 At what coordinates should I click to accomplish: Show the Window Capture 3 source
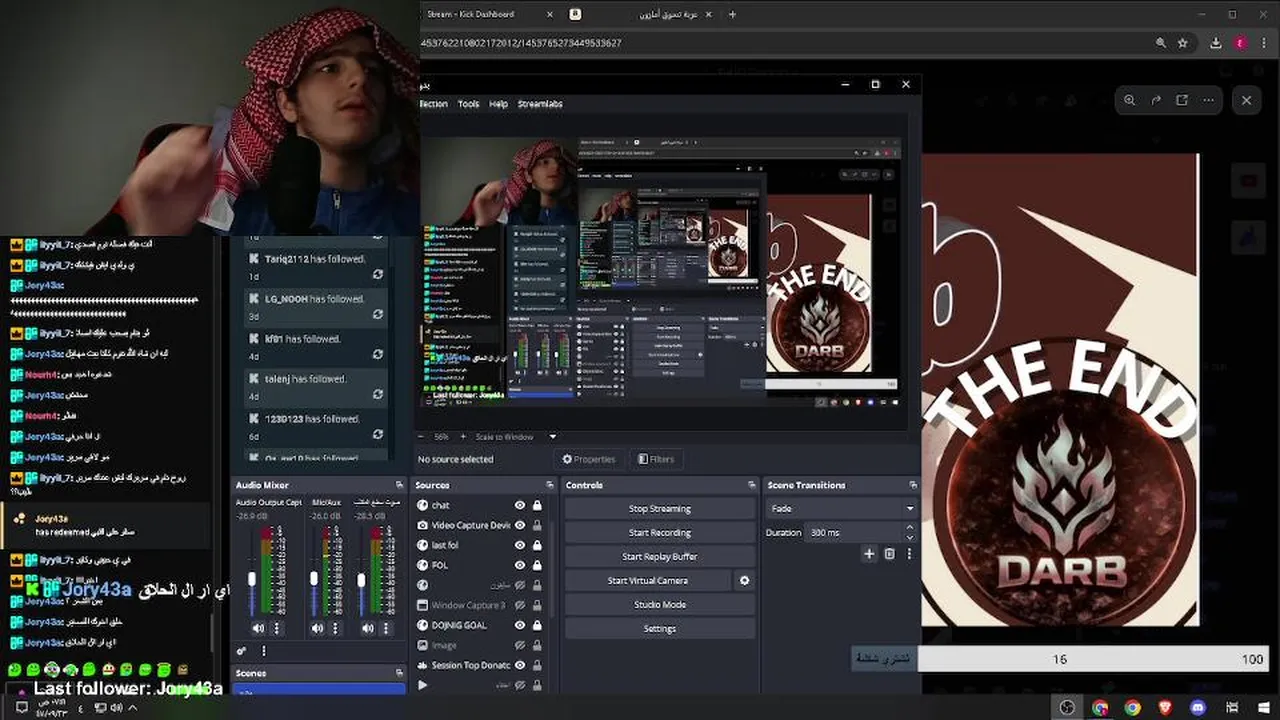click(x=520, y=605)
